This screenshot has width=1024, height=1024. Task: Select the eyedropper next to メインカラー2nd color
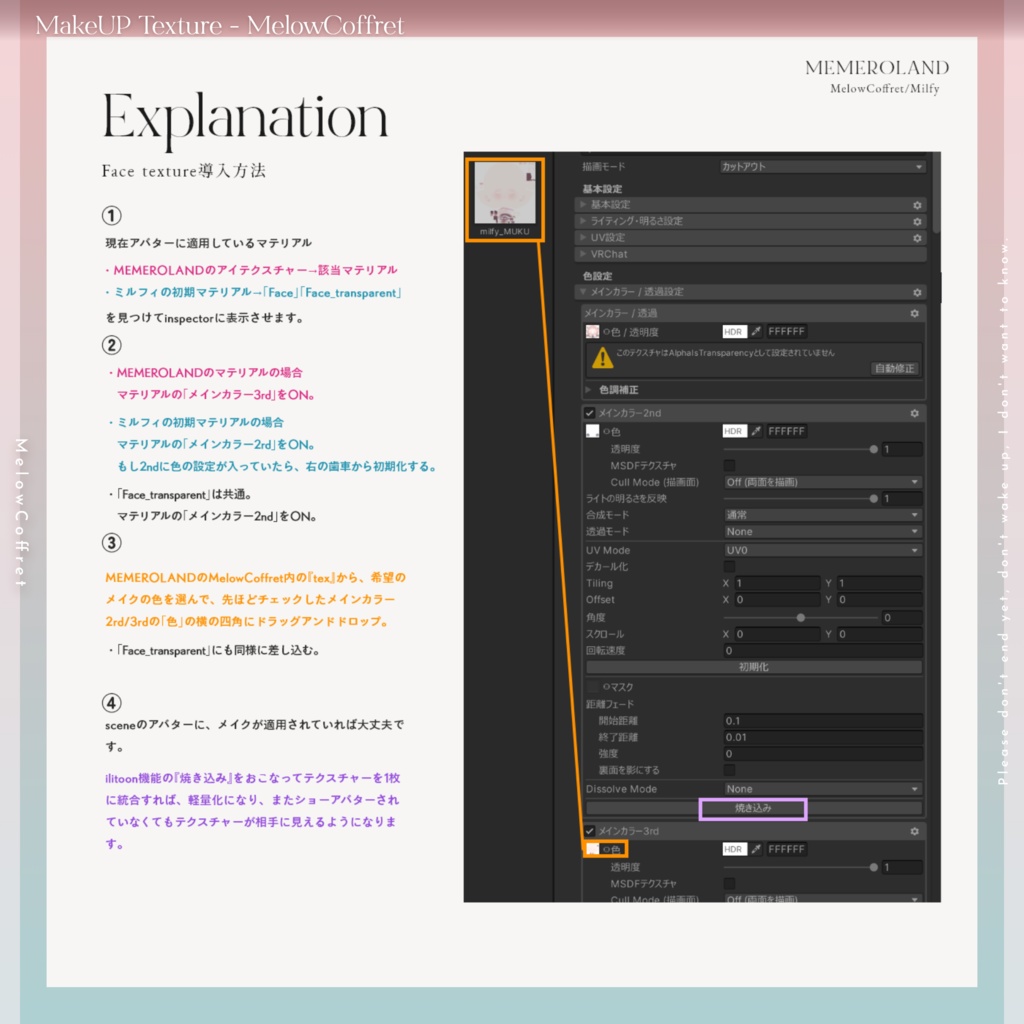coord(755,431)
